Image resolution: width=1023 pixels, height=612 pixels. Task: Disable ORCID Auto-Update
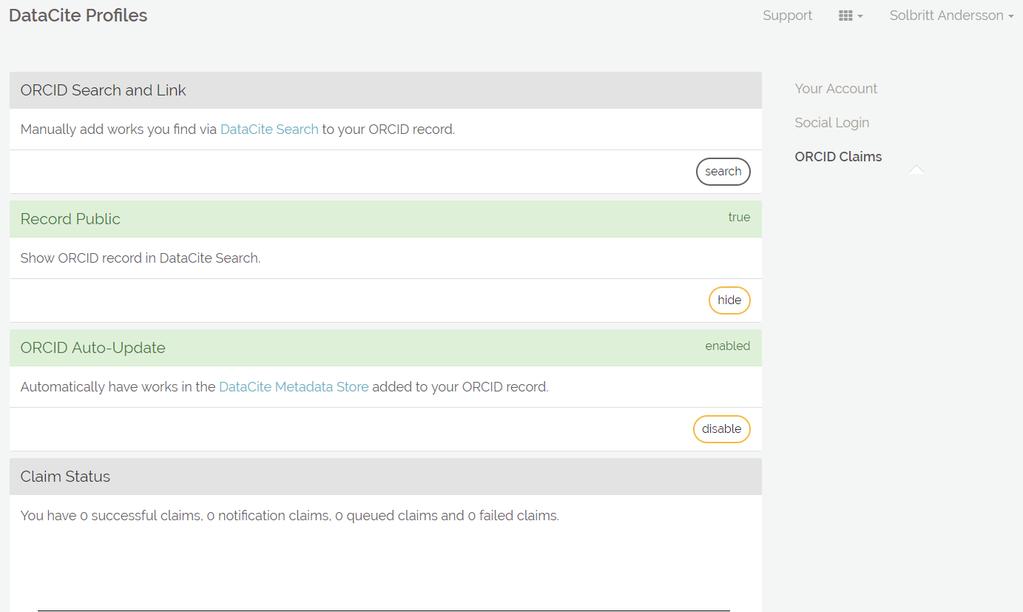[x=722, y=429]
